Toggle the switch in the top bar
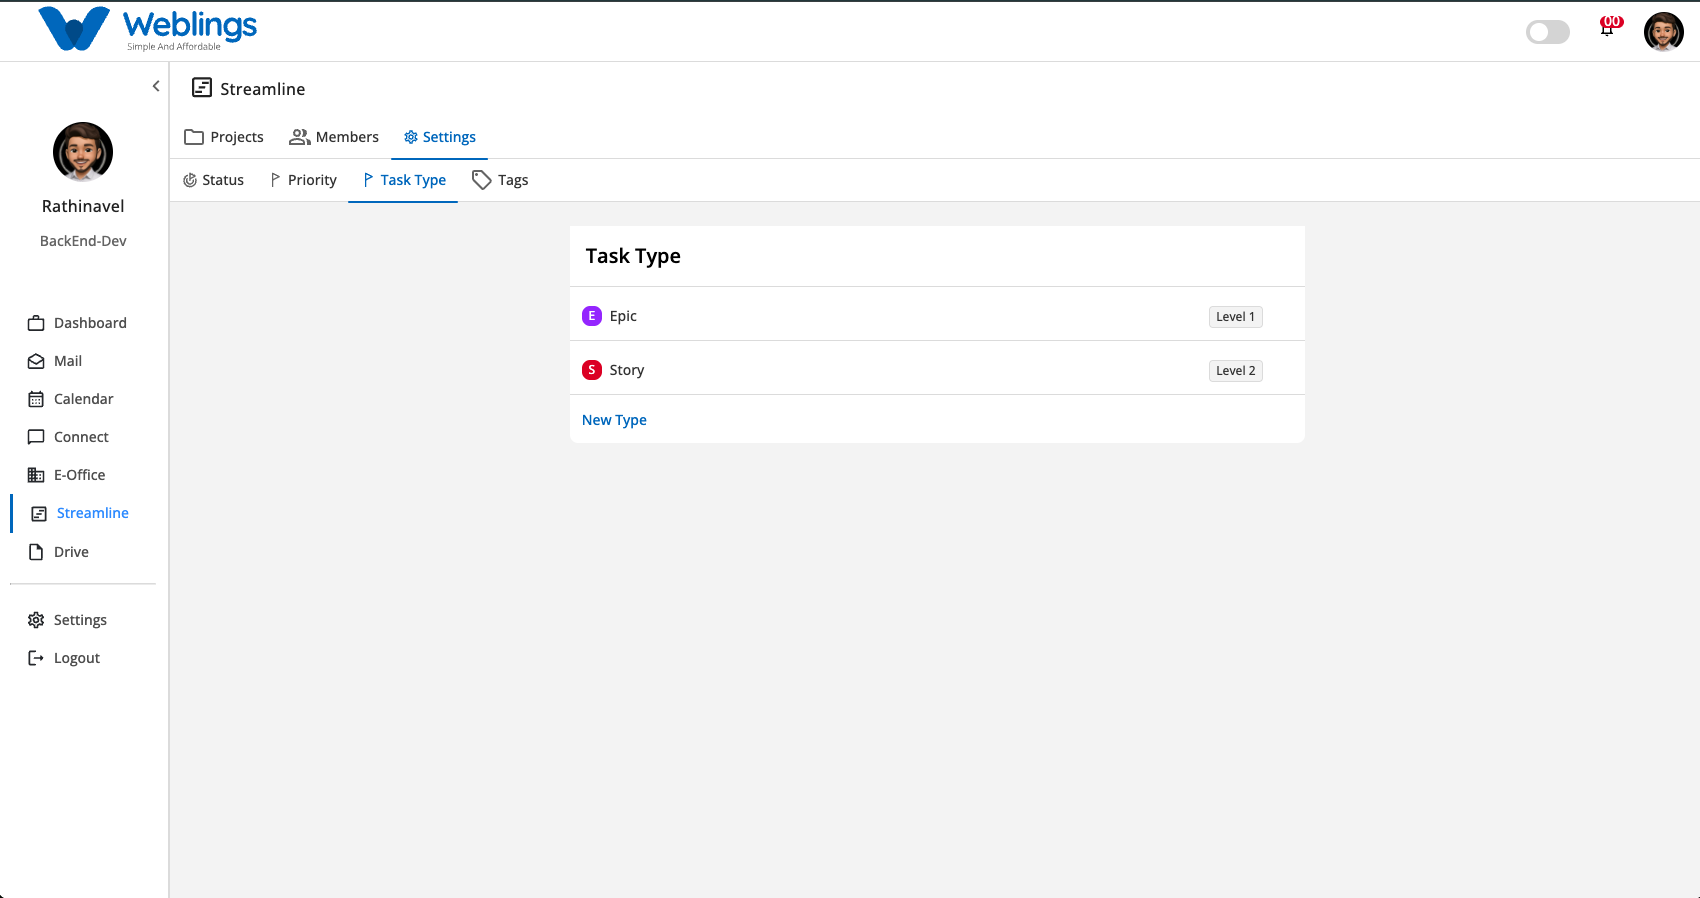Screen dimensions: 1700x898 (x=1548, y=32)
